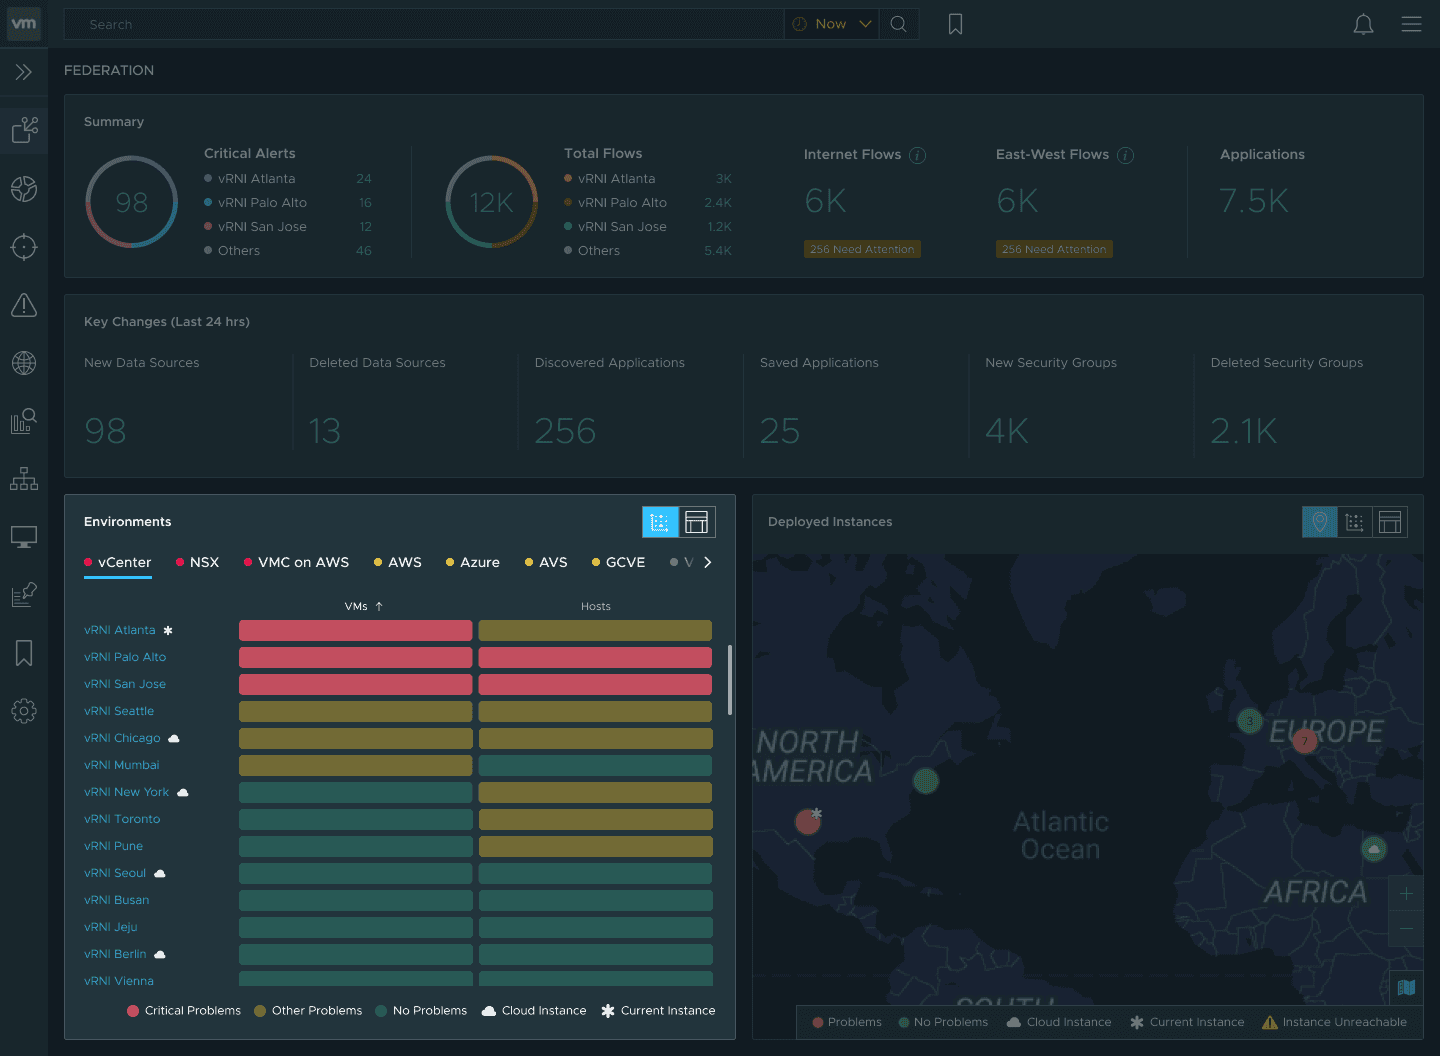Open the network hierarchy icon in sidebar
This screenshot has height=1056, width=1440.
[24, 479]
